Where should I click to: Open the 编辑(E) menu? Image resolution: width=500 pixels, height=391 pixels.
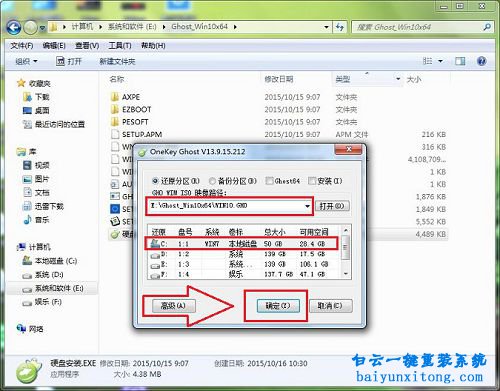[54, 46]
